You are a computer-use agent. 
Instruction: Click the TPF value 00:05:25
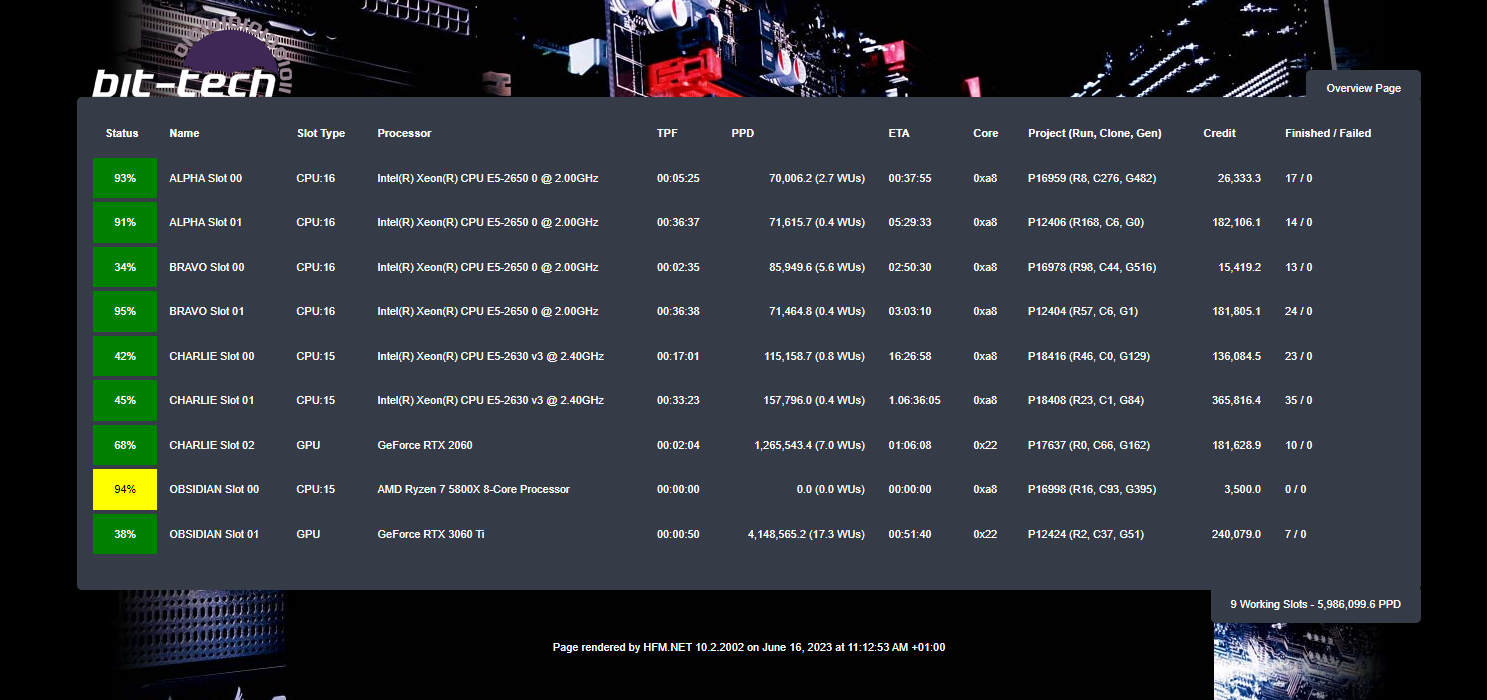click(x=678, y=178)
